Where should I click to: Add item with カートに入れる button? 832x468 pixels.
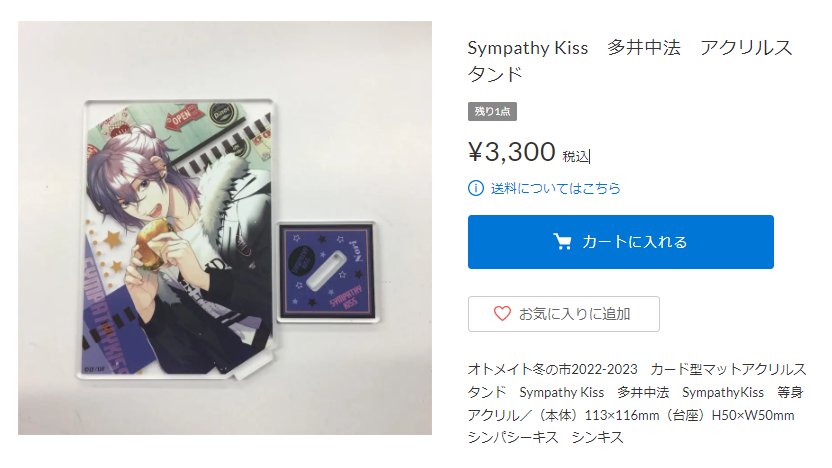coord(620,242)
